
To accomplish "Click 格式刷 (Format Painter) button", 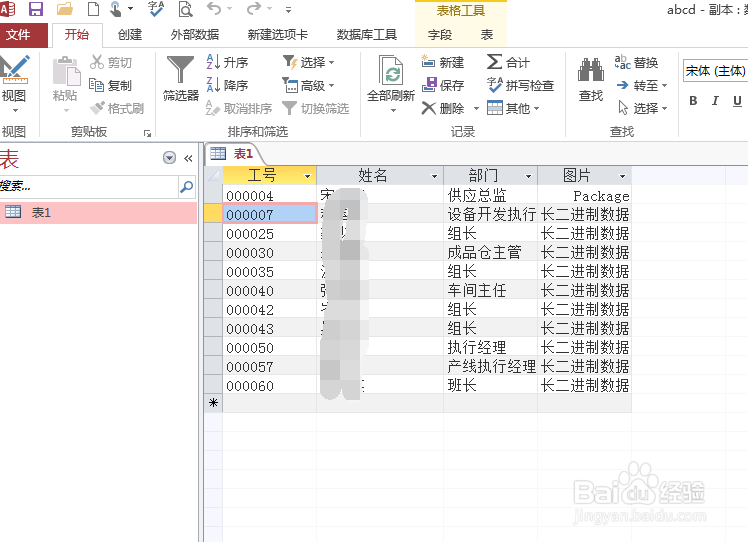I will pyautogui.click(x=117, y=108).
